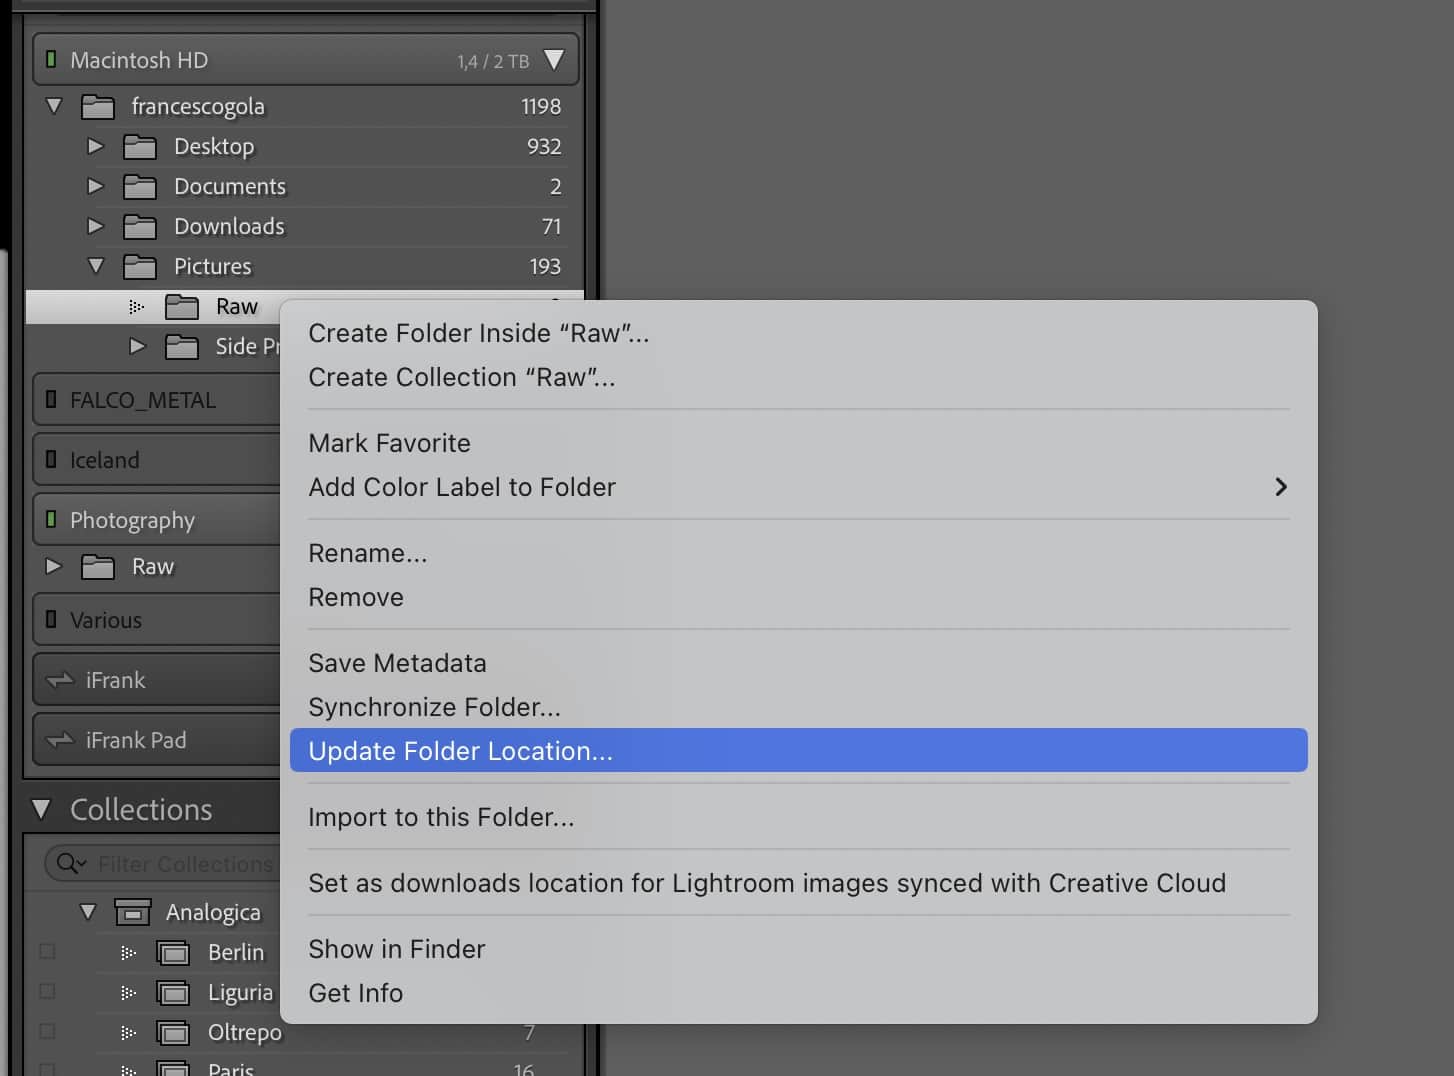Image resolution: width=1454 pixels, height=1076 pixels.
Task: Click the Macintosh HD green volume indicator
Action: 51,60
